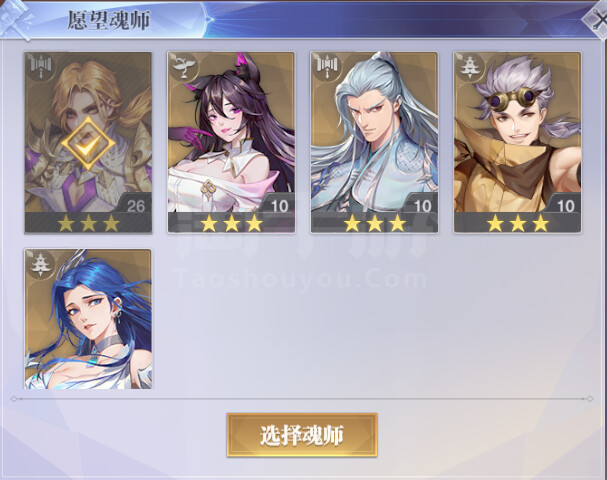The height and width of the screenshot is (480, 607).
Task: Click the three stars under goggles hero
Action: (x=518, y=223)
